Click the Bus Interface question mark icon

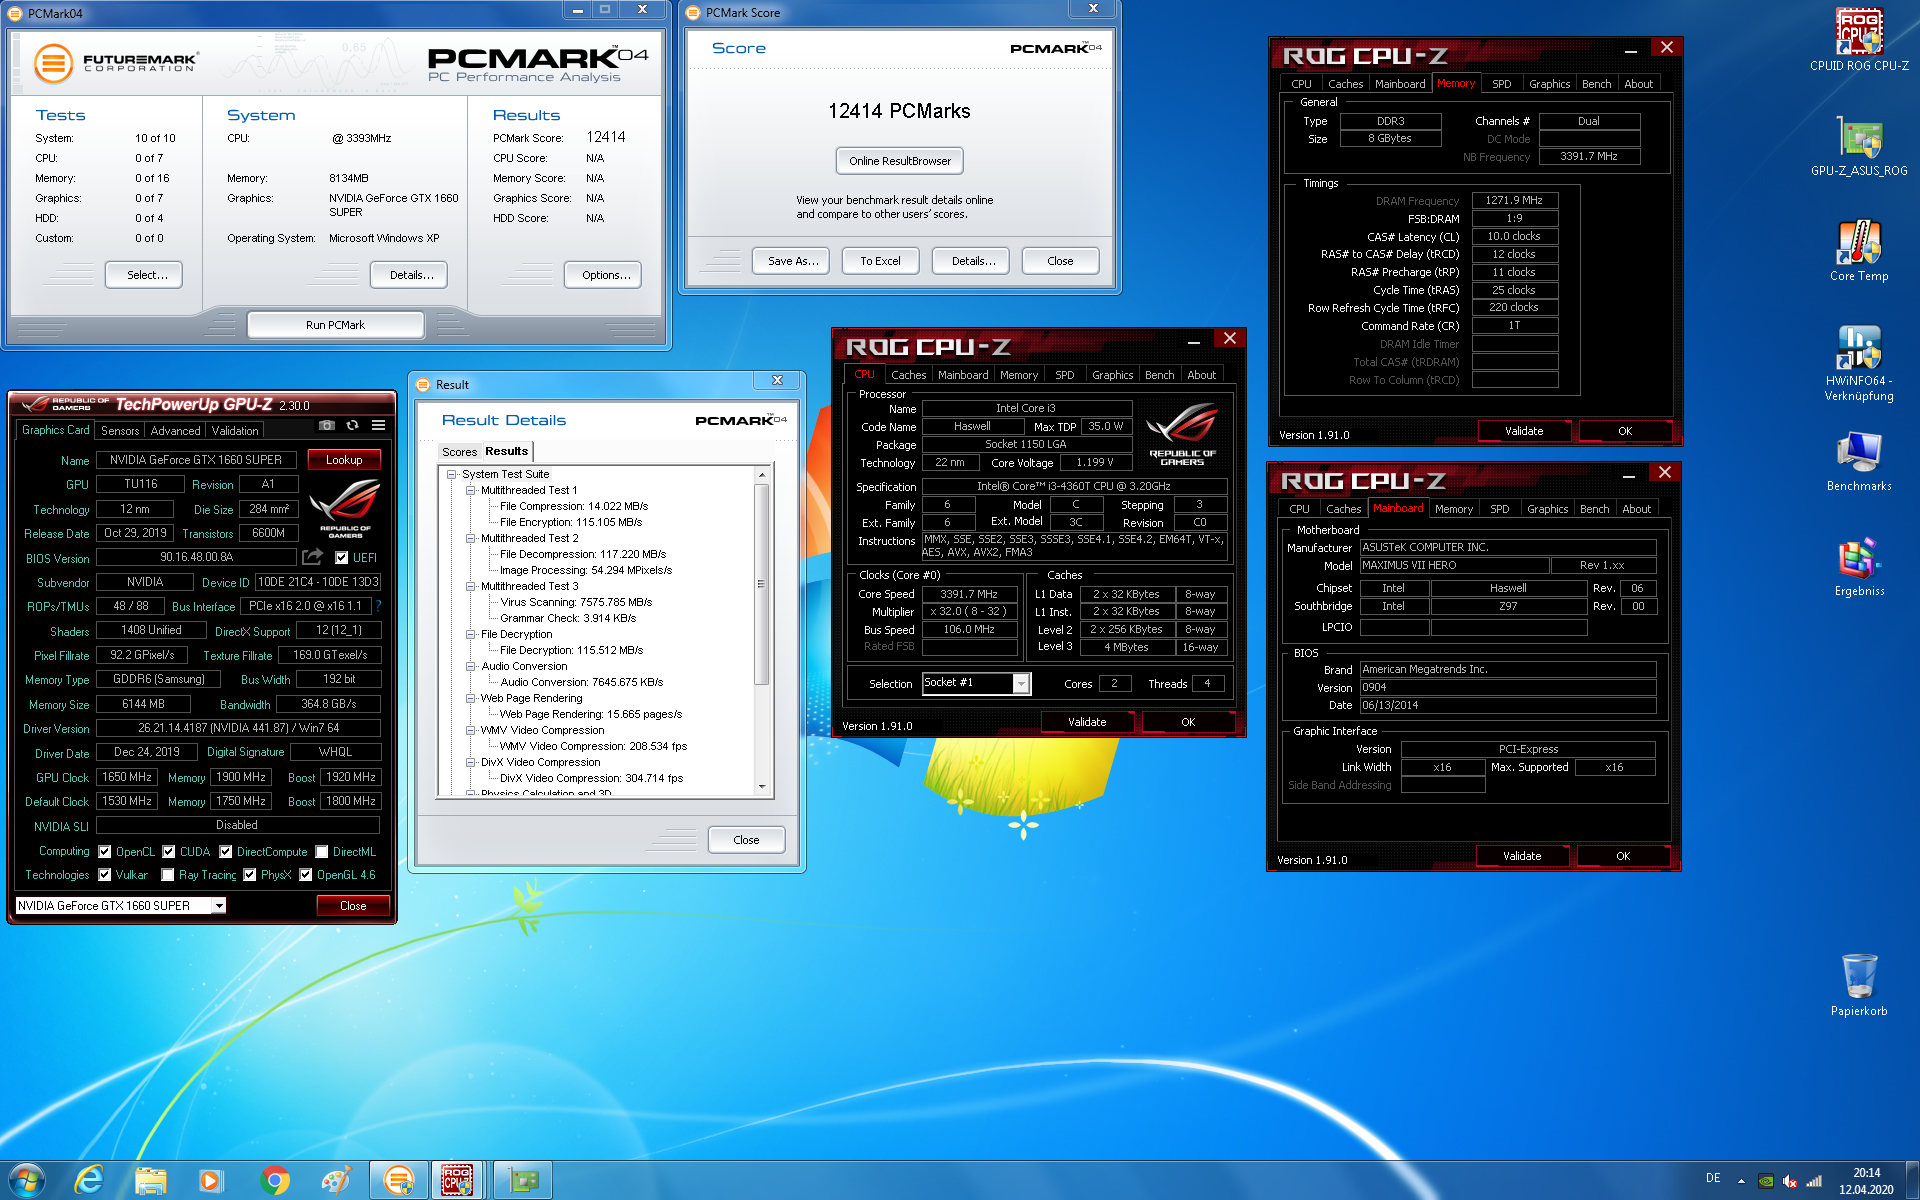(x=379, y=606)
